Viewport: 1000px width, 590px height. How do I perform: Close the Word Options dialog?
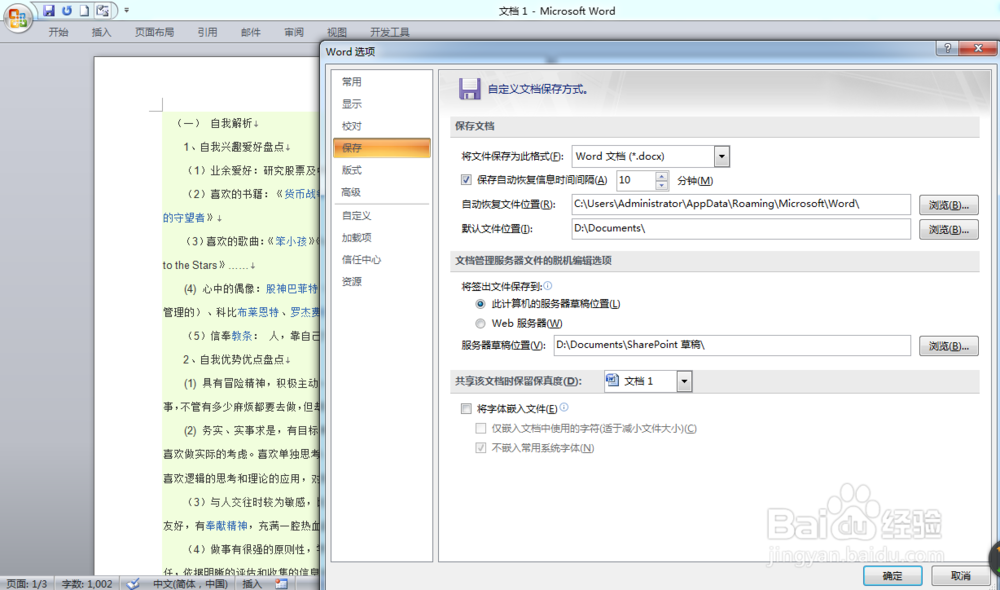(978, 48)
